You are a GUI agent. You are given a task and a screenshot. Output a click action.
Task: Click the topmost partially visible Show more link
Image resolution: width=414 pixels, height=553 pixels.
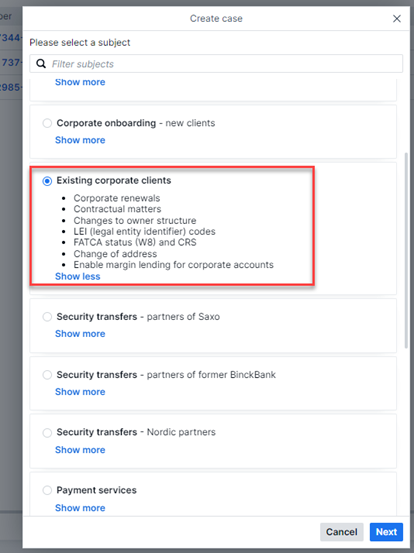point(80,82)
